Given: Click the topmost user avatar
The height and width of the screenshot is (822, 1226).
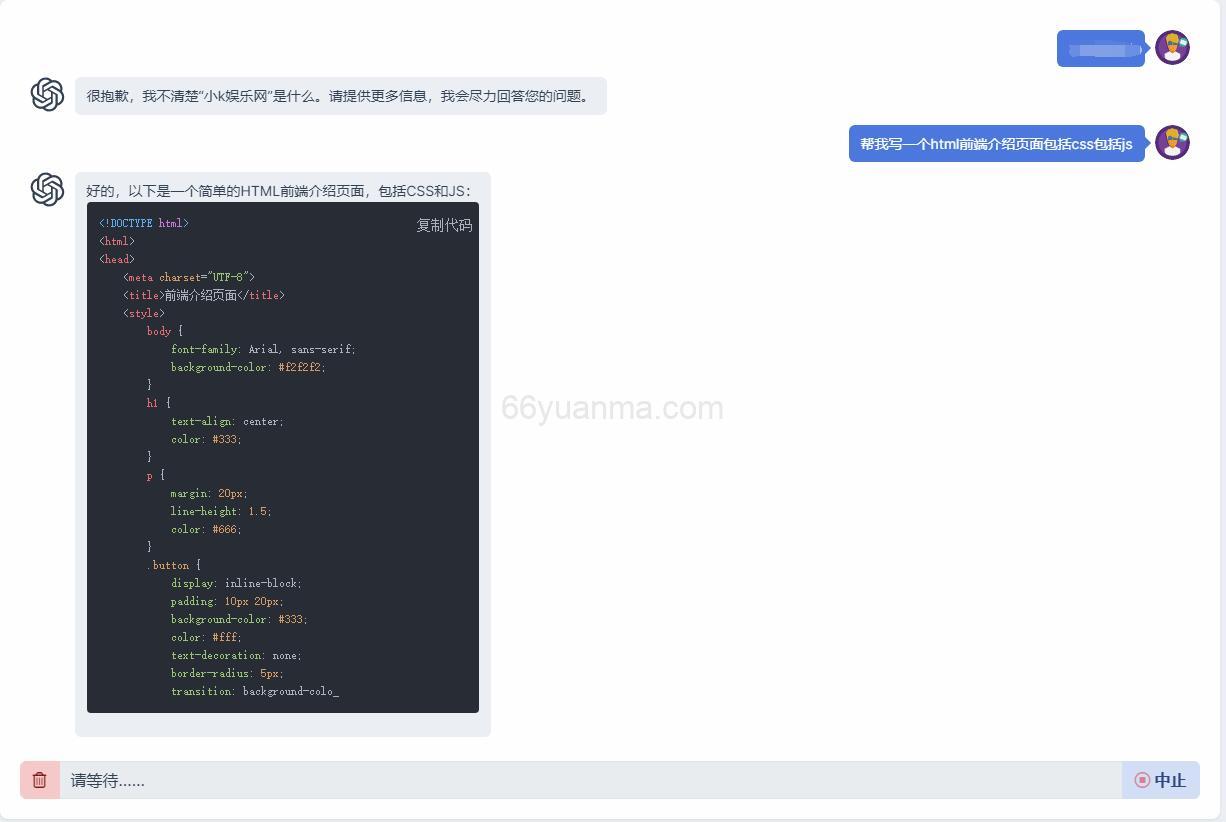Looking at the screenshot, I should 1172,47.
